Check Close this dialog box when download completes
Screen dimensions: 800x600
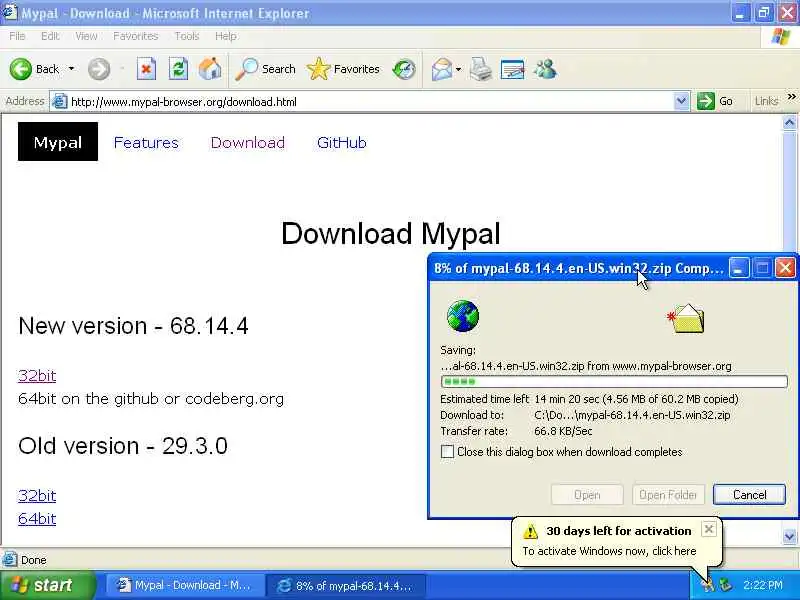click(447, 452)
